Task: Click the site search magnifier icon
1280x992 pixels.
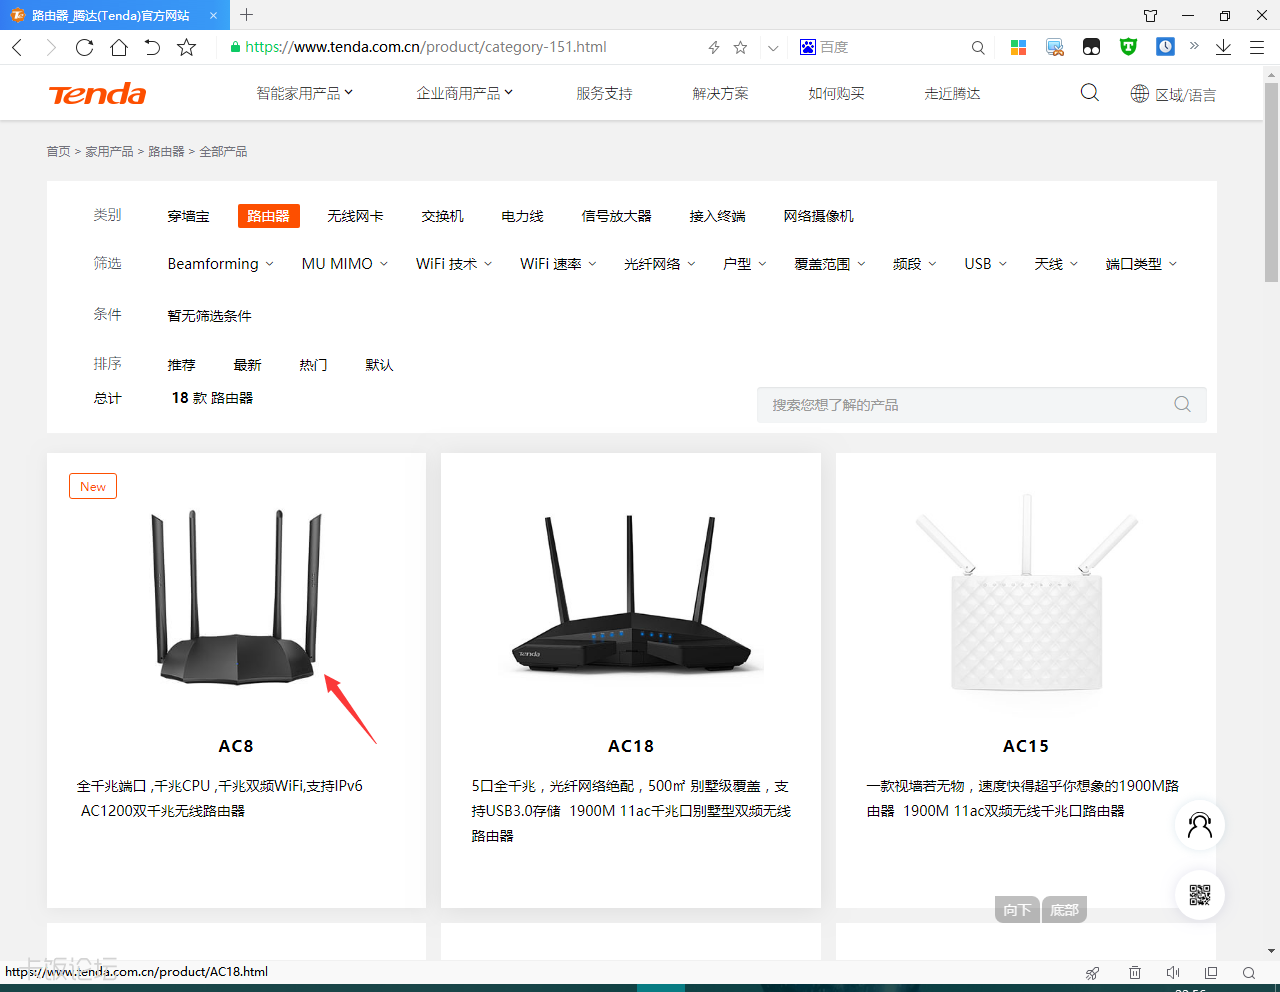Action: tap(1090, 93)
